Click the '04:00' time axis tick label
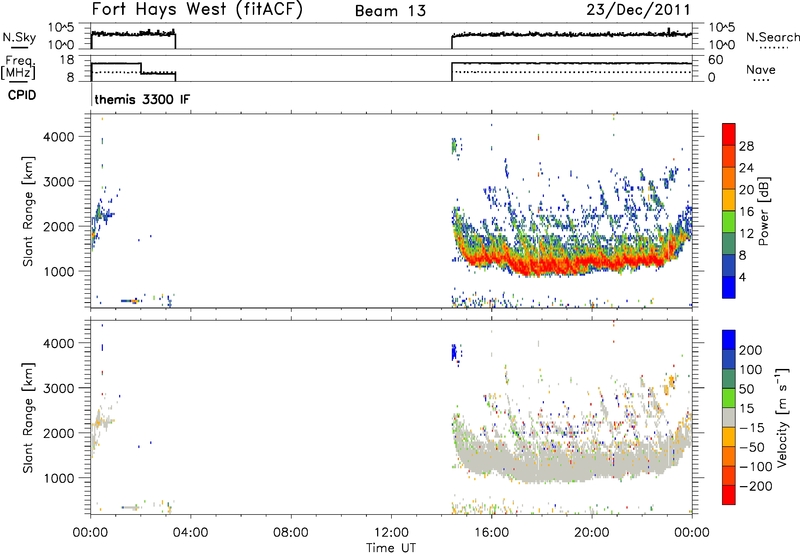This screenshot has width=800, height=554. [x=191, y=533]
